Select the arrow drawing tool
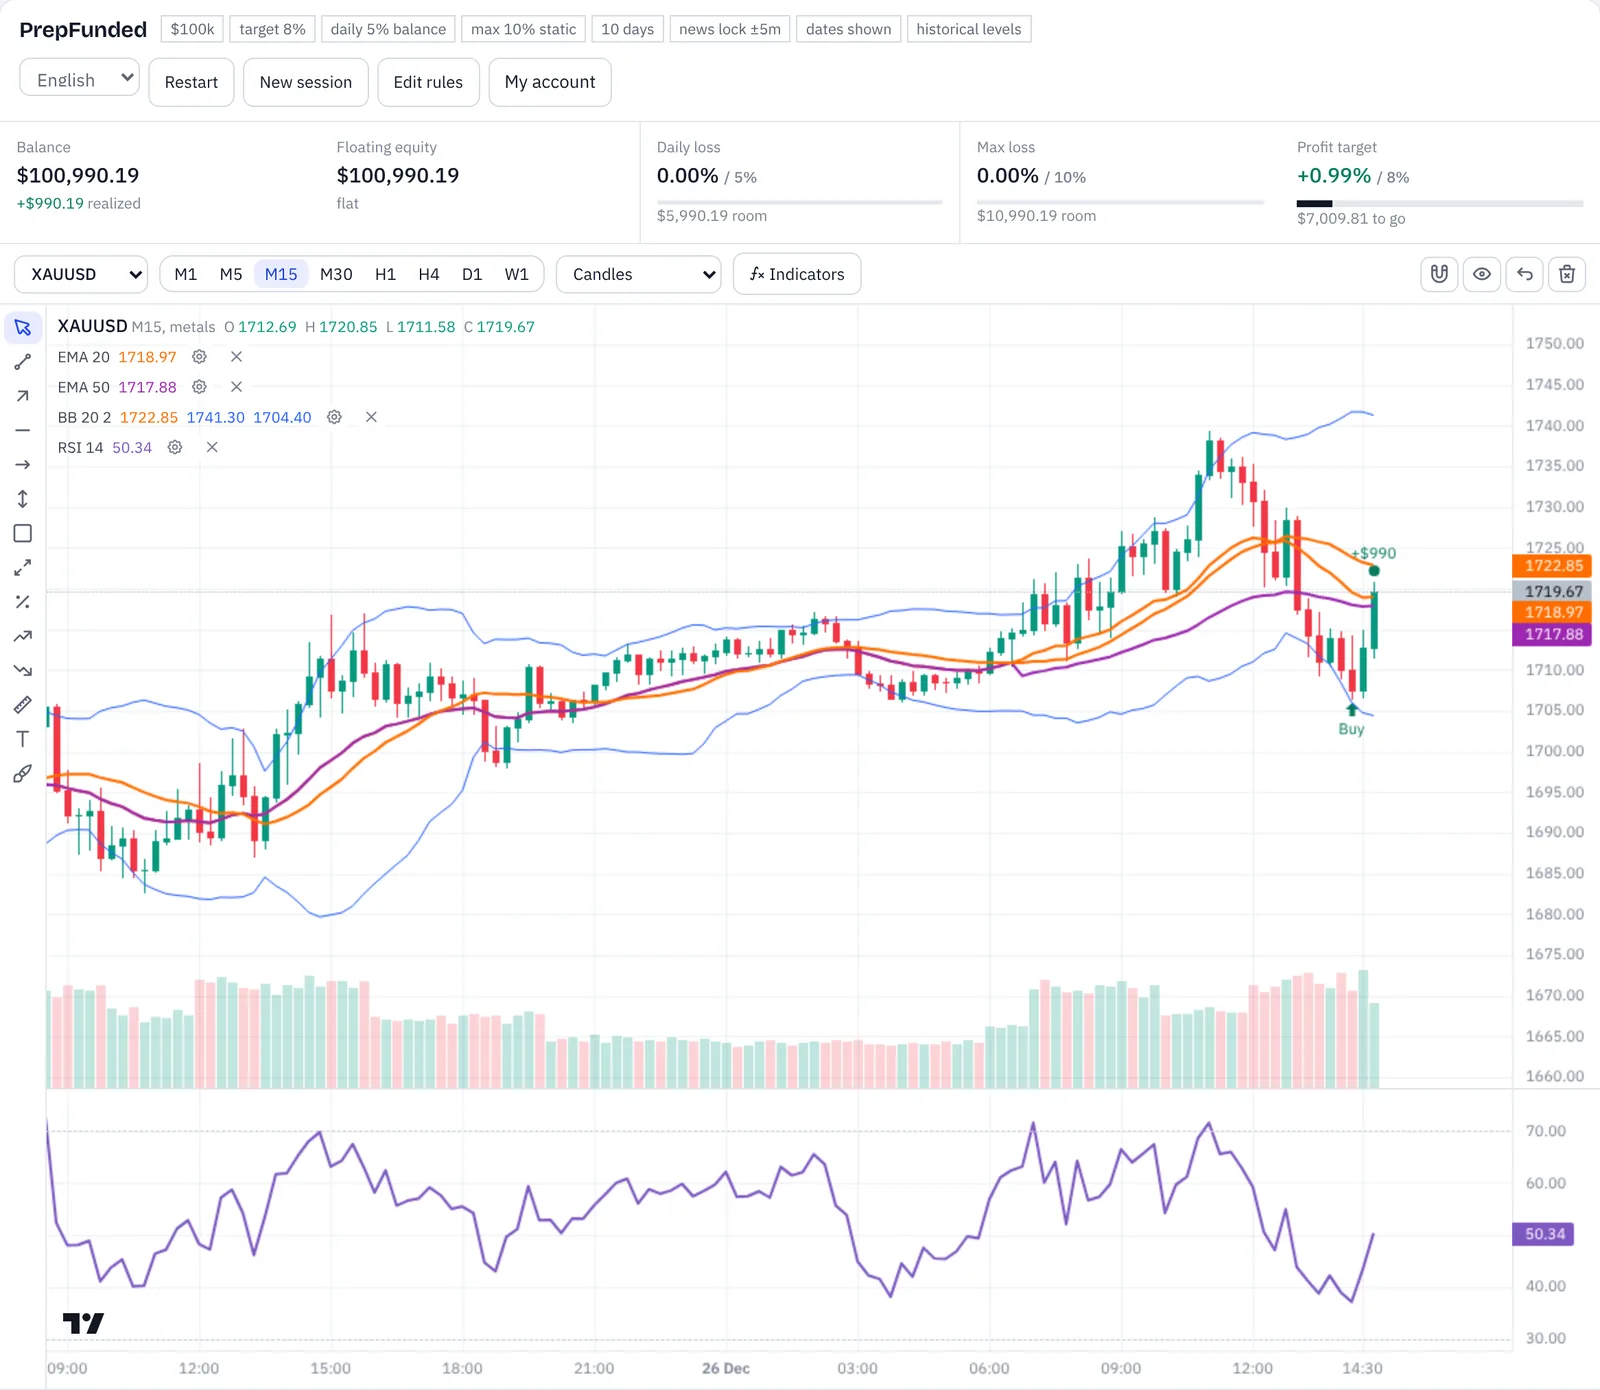Screen dimensions: 1600x1390 click(x=23, y=396)
